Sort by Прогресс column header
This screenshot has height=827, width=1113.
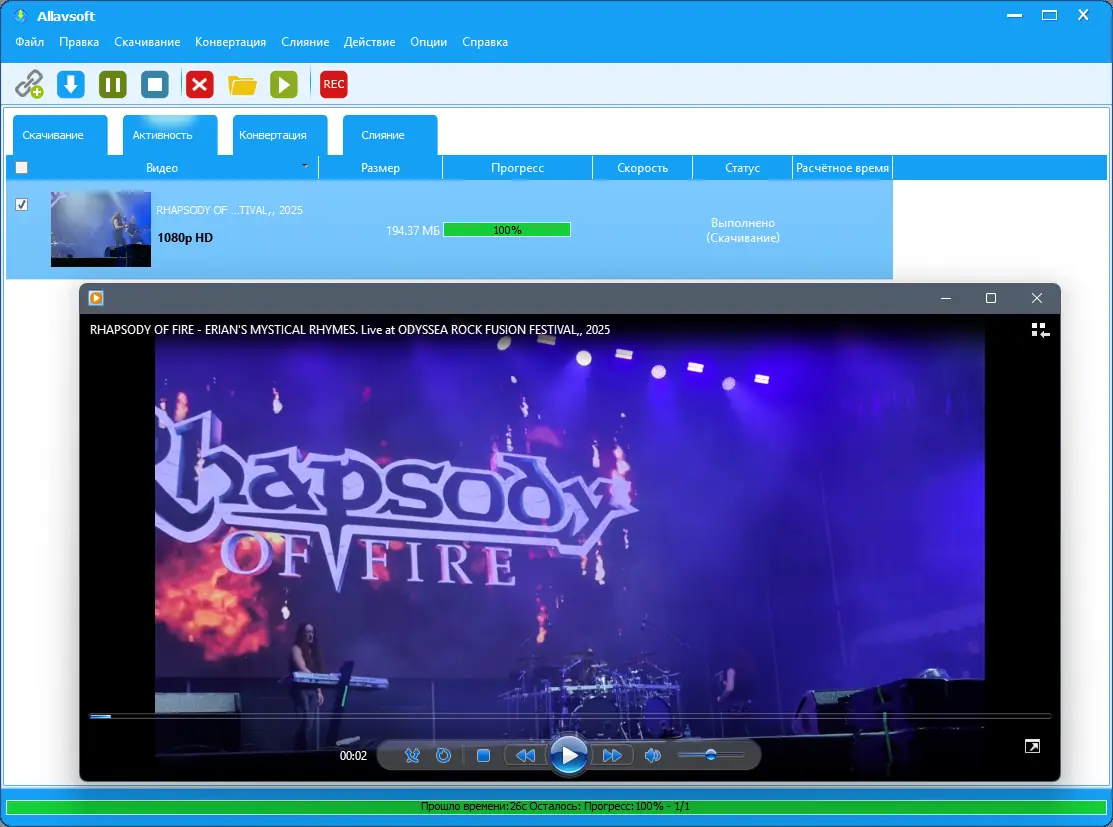pyautogui.click(x=517, y=168)
